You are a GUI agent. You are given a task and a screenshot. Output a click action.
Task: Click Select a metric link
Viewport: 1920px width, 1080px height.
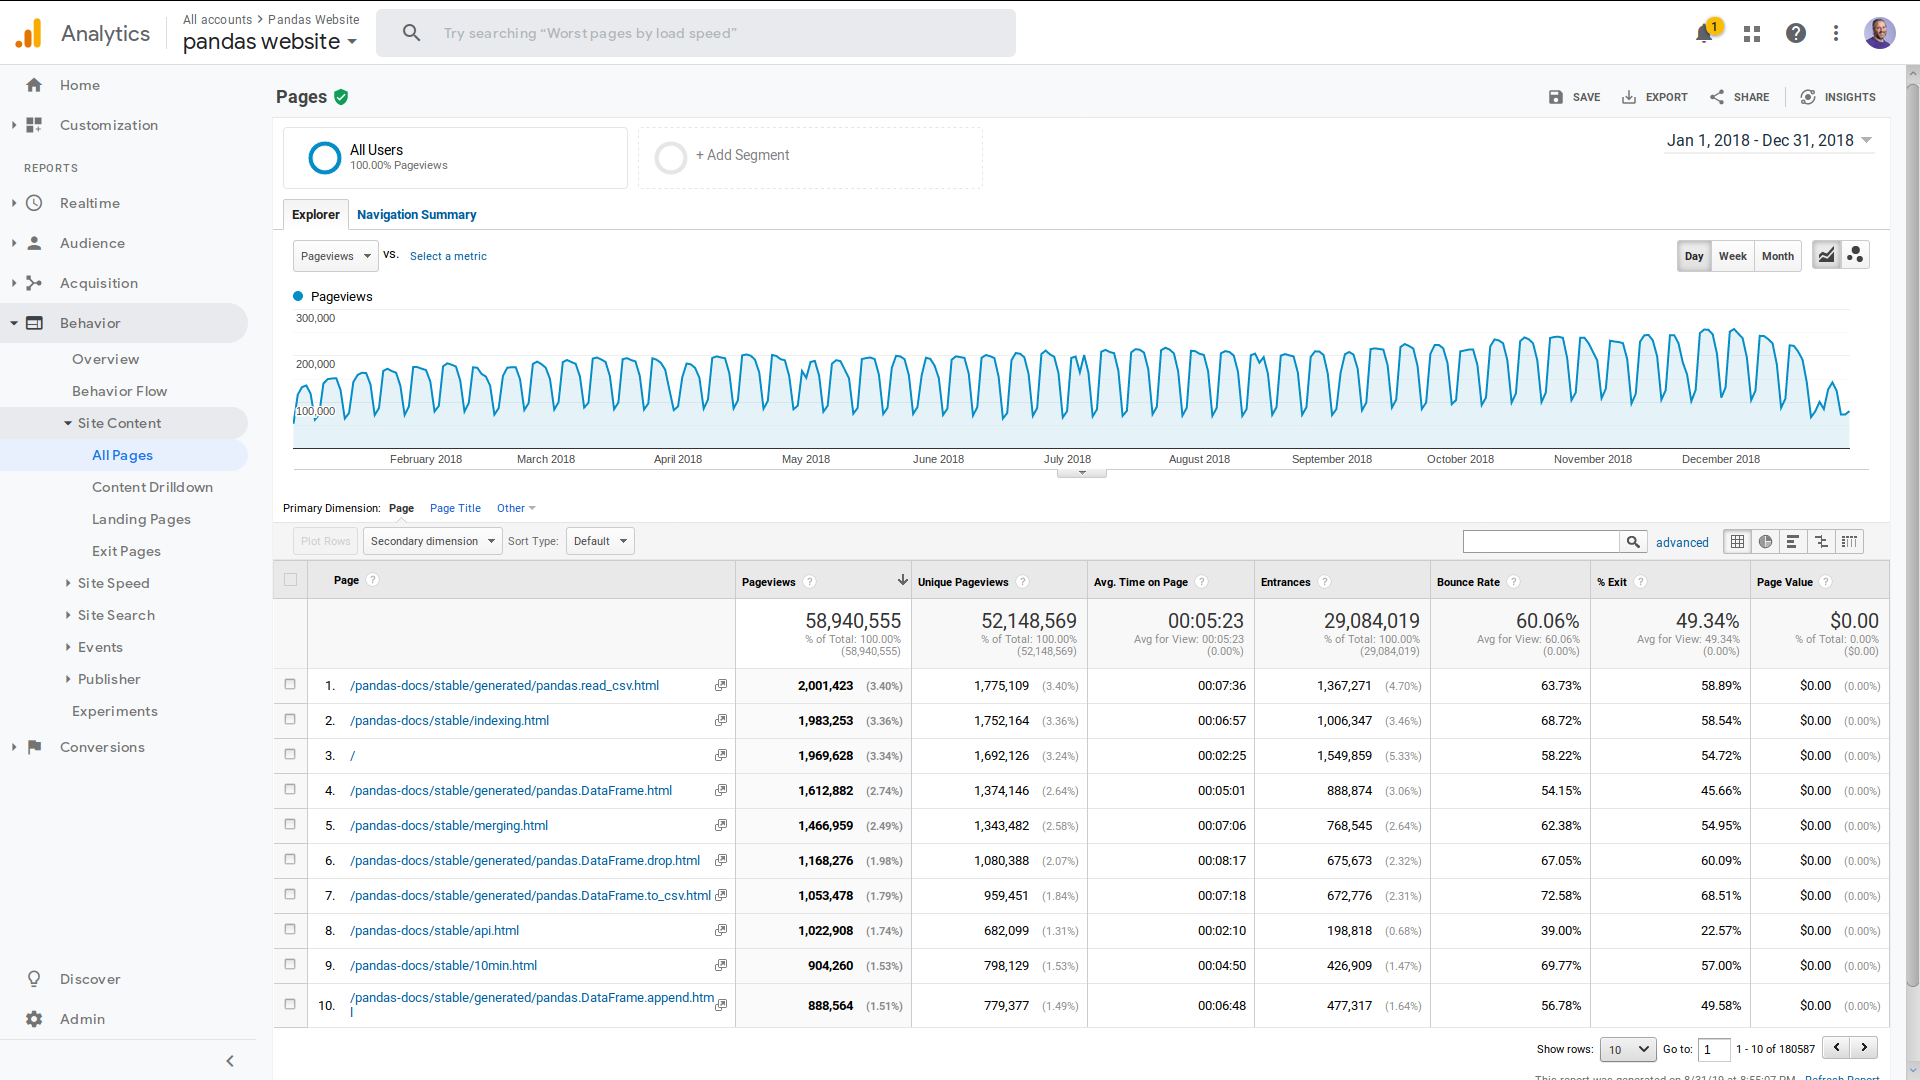pos(448,256)
